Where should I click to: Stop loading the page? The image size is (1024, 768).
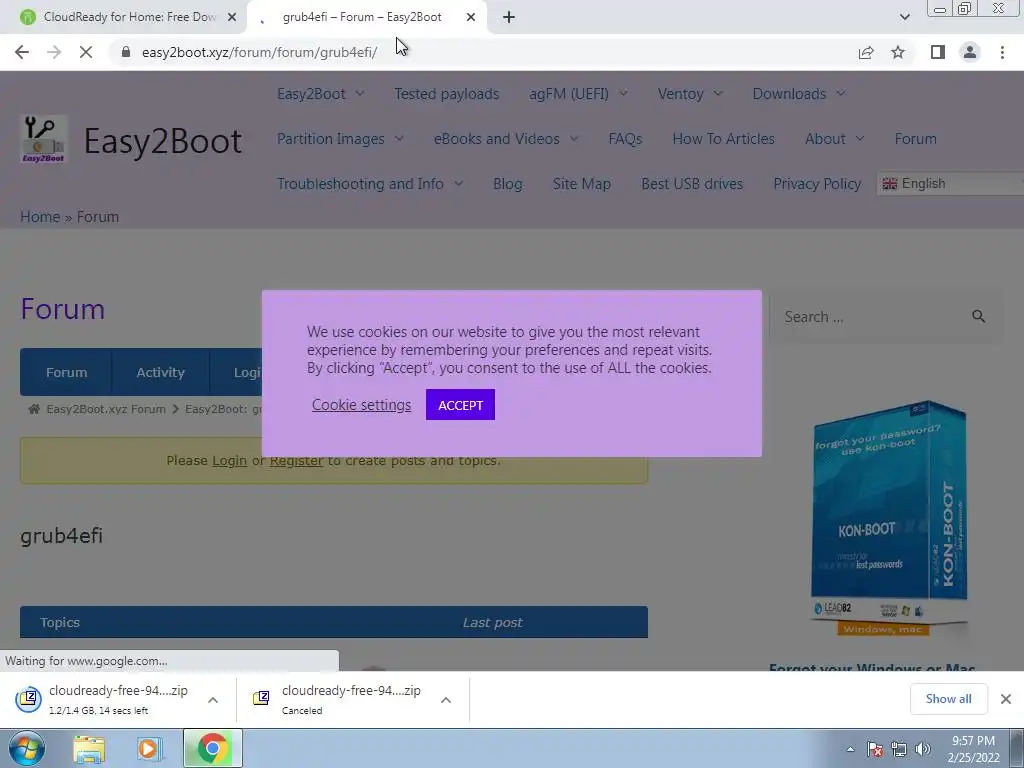click(86, 52)
